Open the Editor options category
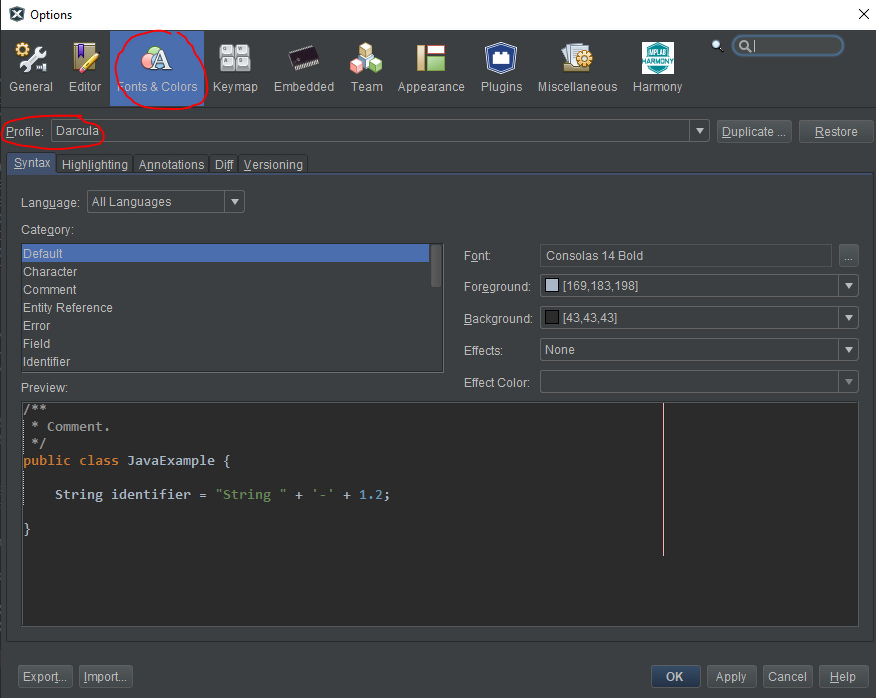Image resolution: width=876 pixels, height=698 pixels. click(x=85, y=68)
